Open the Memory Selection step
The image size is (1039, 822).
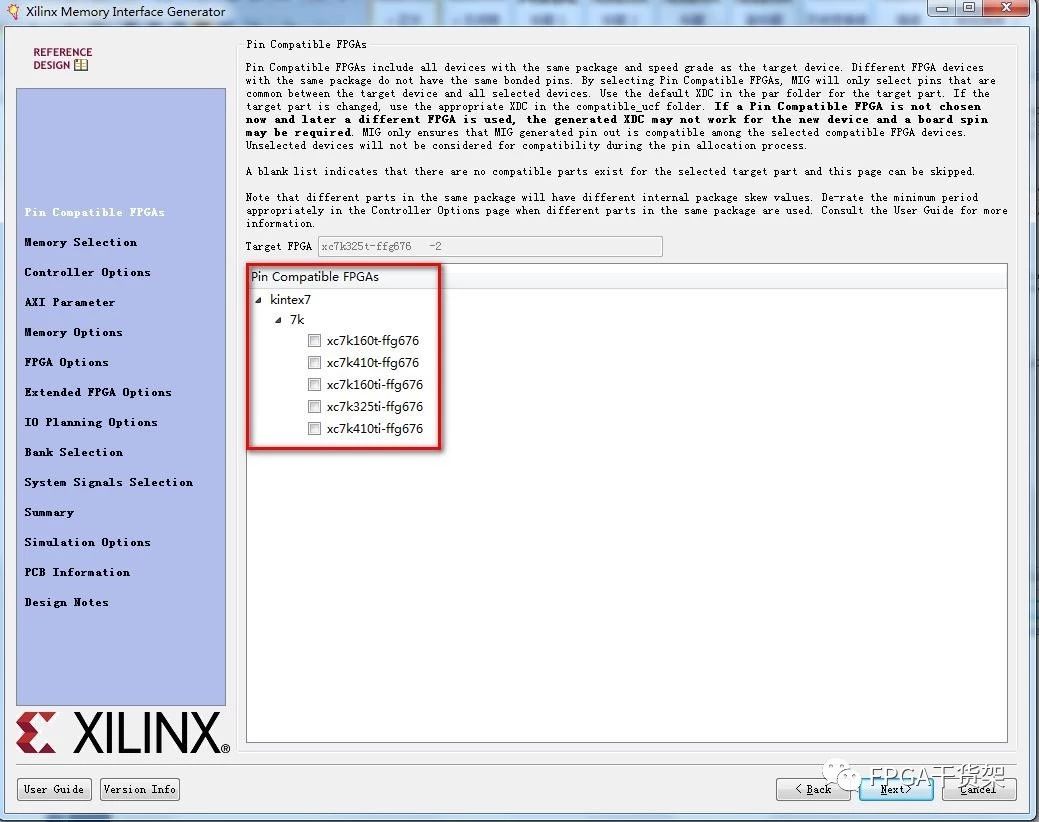81,242
